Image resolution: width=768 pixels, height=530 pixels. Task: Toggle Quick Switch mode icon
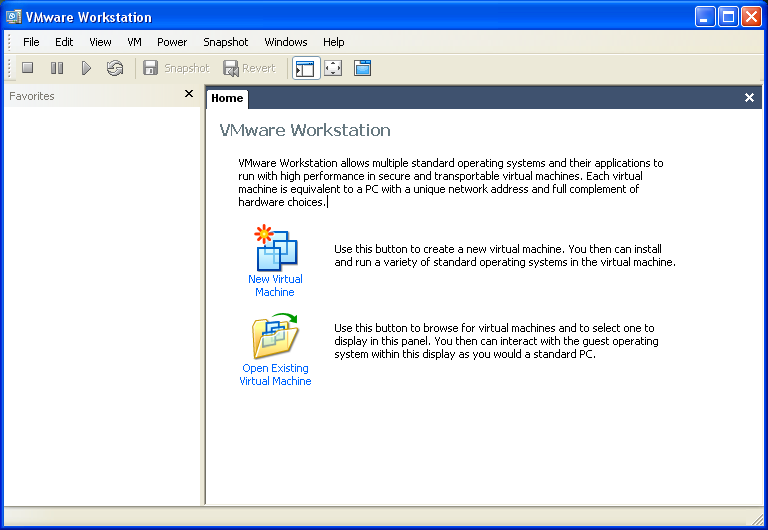pos(362,68)
